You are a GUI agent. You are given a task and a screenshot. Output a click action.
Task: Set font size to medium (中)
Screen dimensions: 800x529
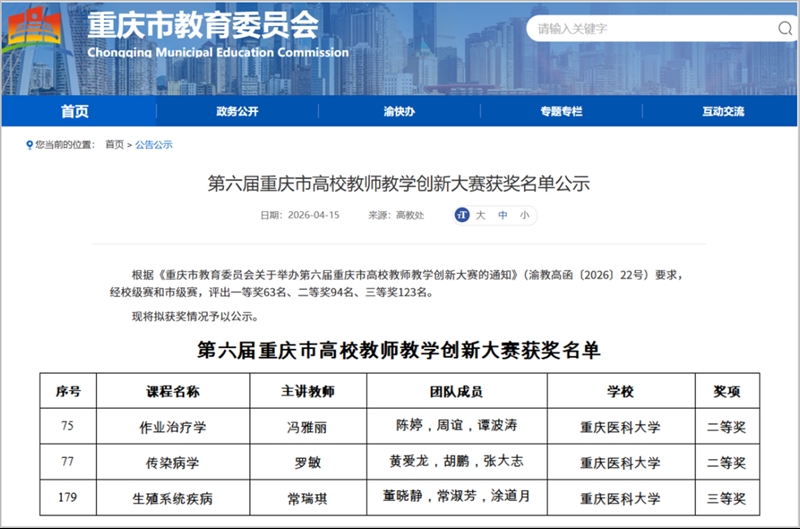(x=502, y=215)
